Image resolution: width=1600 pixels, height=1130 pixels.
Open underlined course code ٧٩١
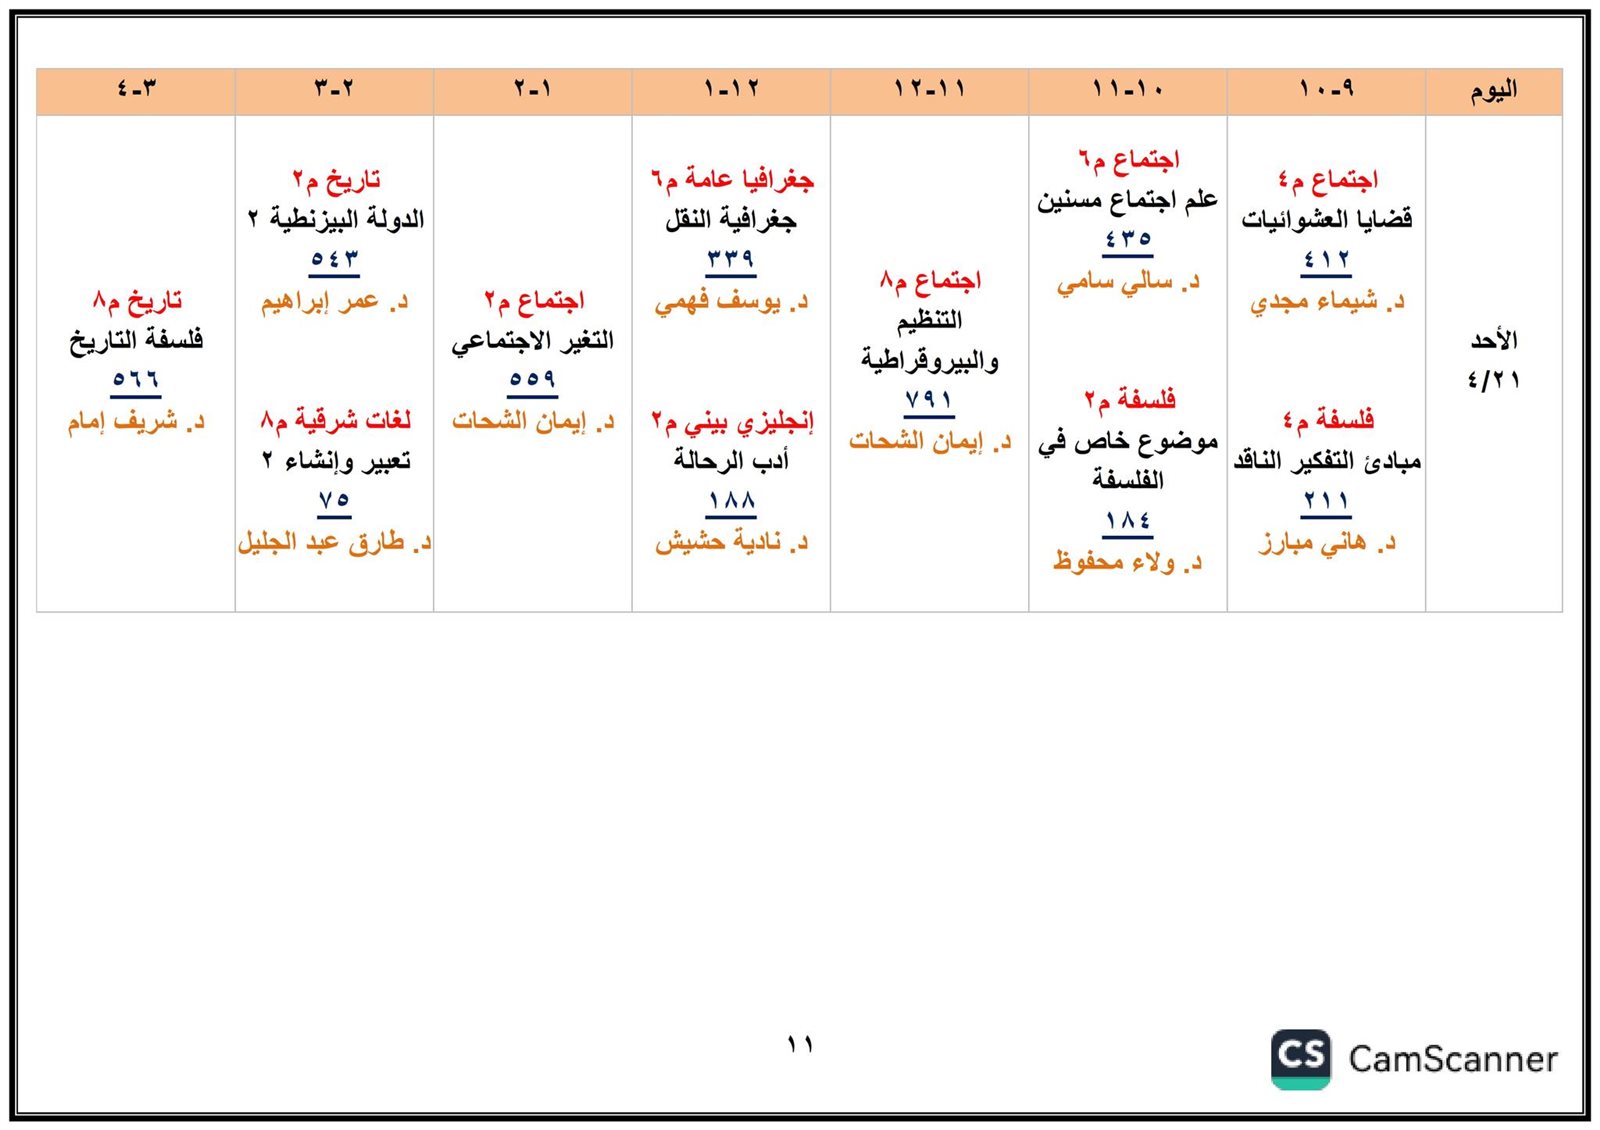tap(929, 401)
